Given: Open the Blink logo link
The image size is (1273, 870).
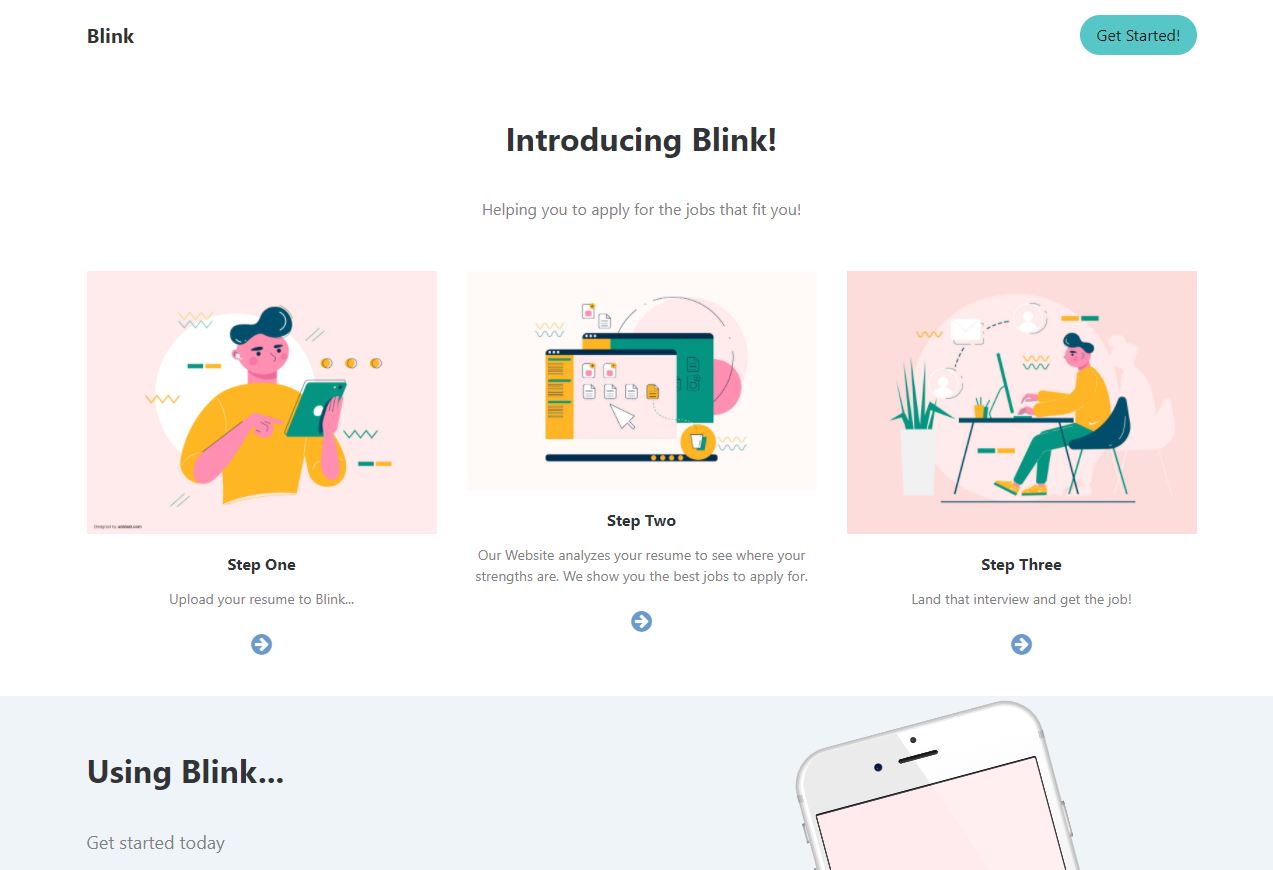Looking at the screenshot, I should click(110, 36).
